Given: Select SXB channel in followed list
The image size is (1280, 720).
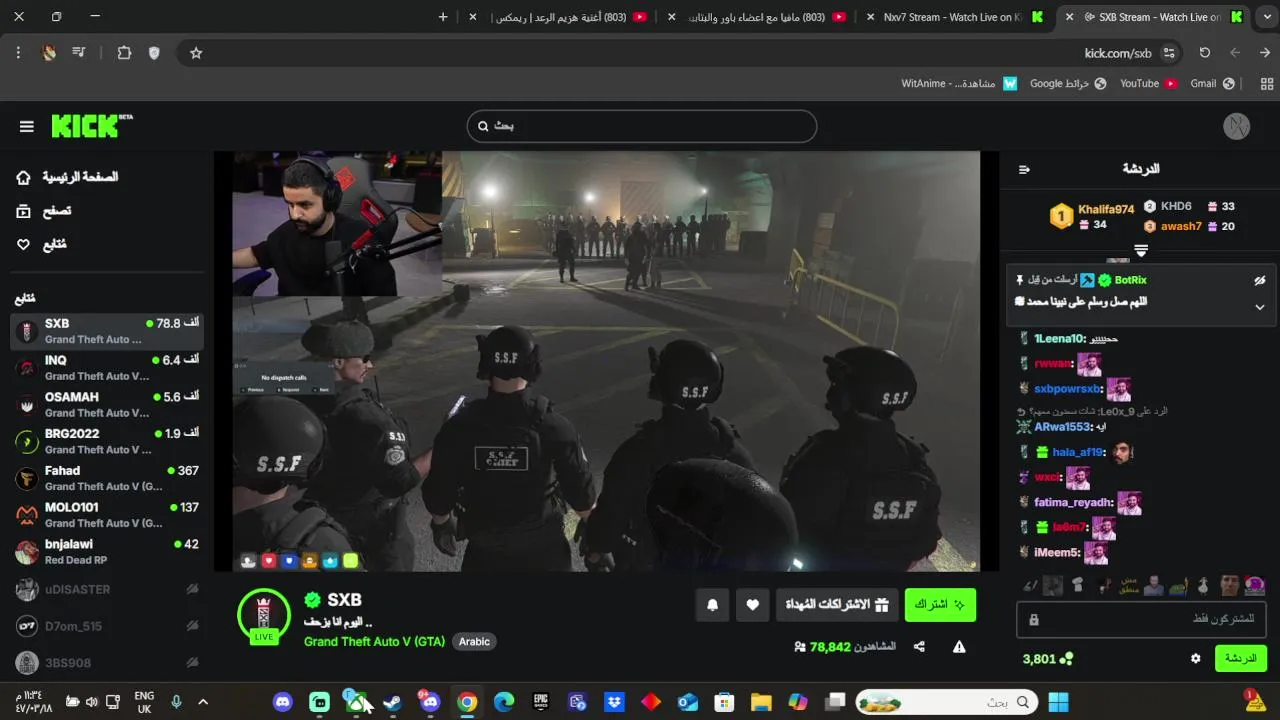Looking at the screenshot, I should click(107, 331).
